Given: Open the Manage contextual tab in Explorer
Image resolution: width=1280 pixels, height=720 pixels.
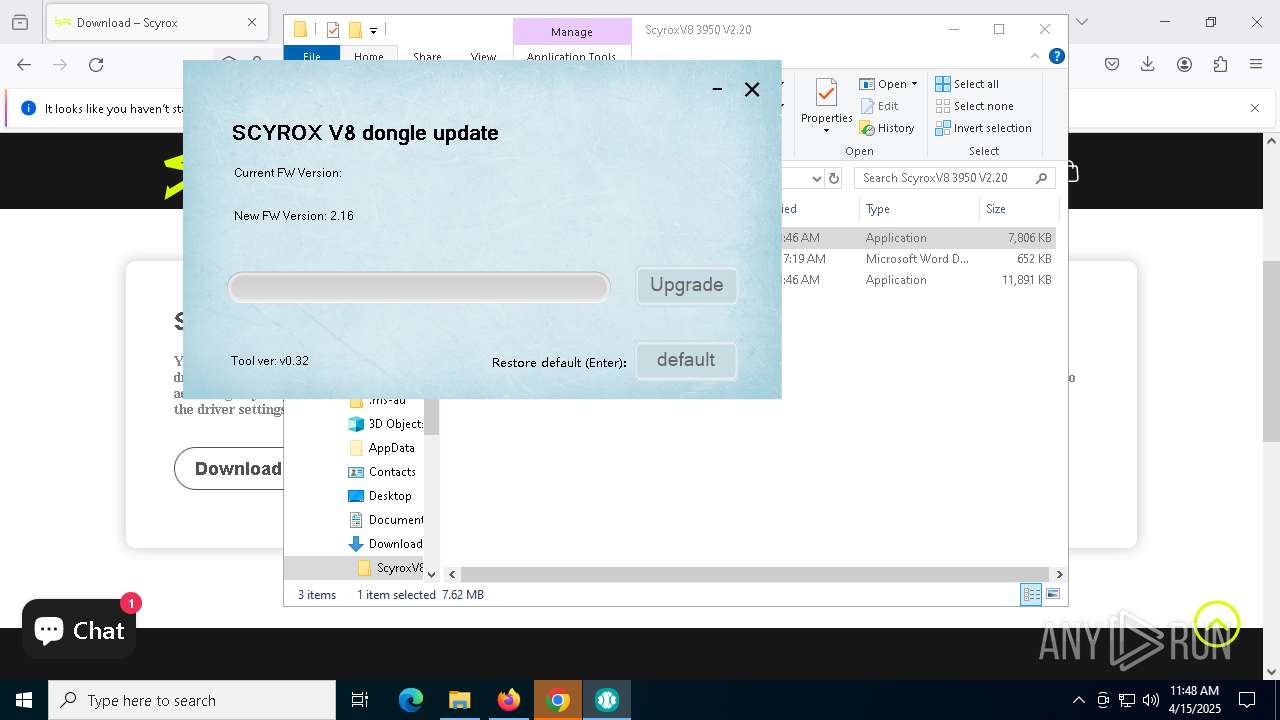Looking at the screenshot, I should point(572,32).
